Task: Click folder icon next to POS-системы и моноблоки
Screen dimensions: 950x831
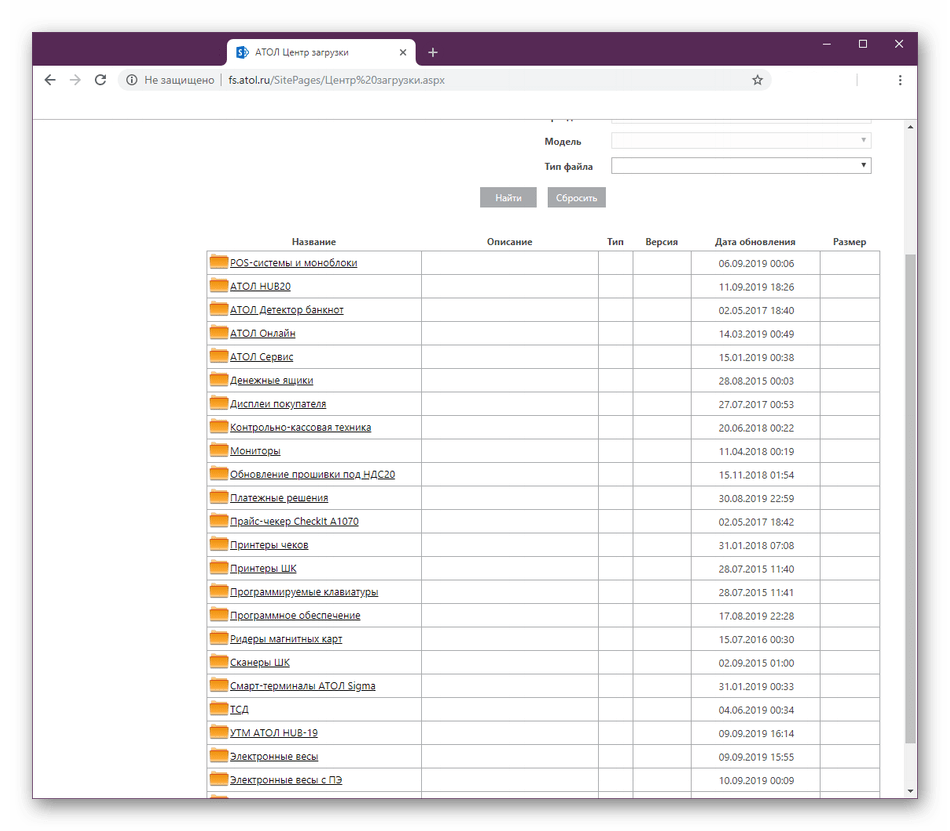Action: pyautogui.click(x=219, y=262)
